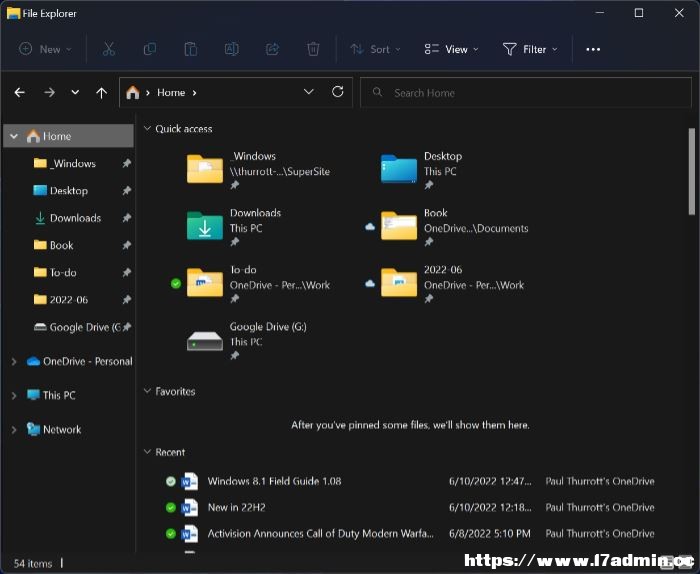The image size is (700, 574).
Task: Open the New dropdown menu
Action: click(45, 49)
